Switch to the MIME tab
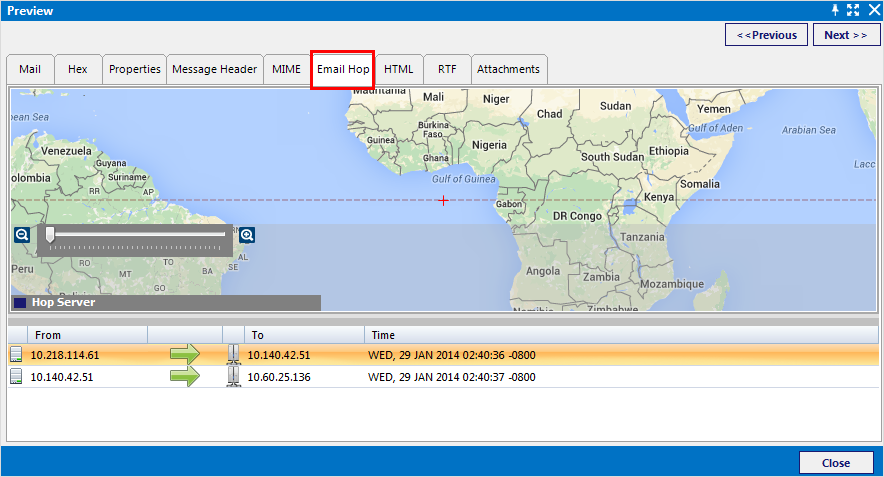 (286, 69)
